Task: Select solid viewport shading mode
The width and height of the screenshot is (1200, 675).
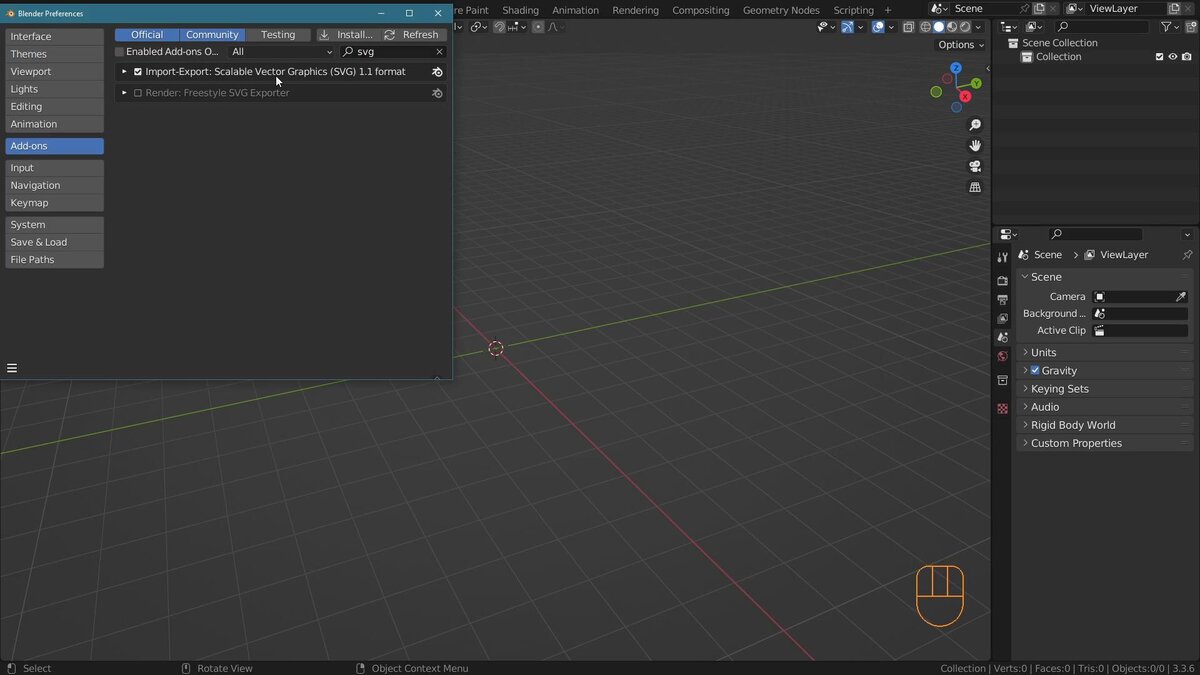Action: pos(938,27)
